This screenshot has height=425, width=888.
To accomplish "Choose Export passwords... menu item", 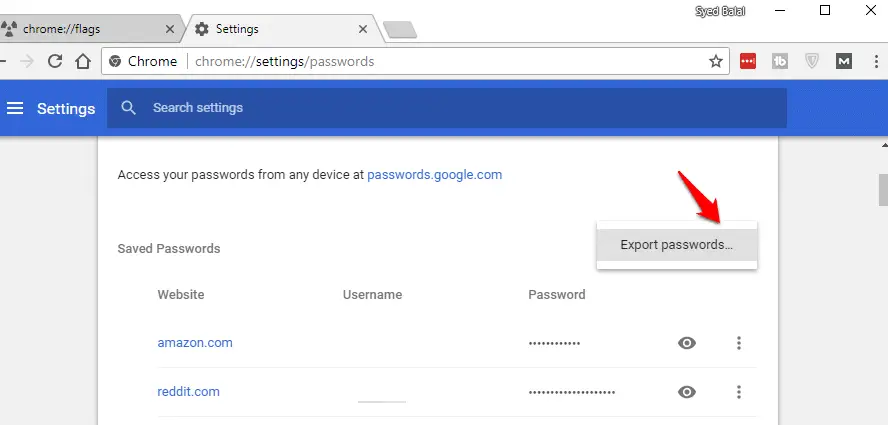I will [x=677, y=245].
